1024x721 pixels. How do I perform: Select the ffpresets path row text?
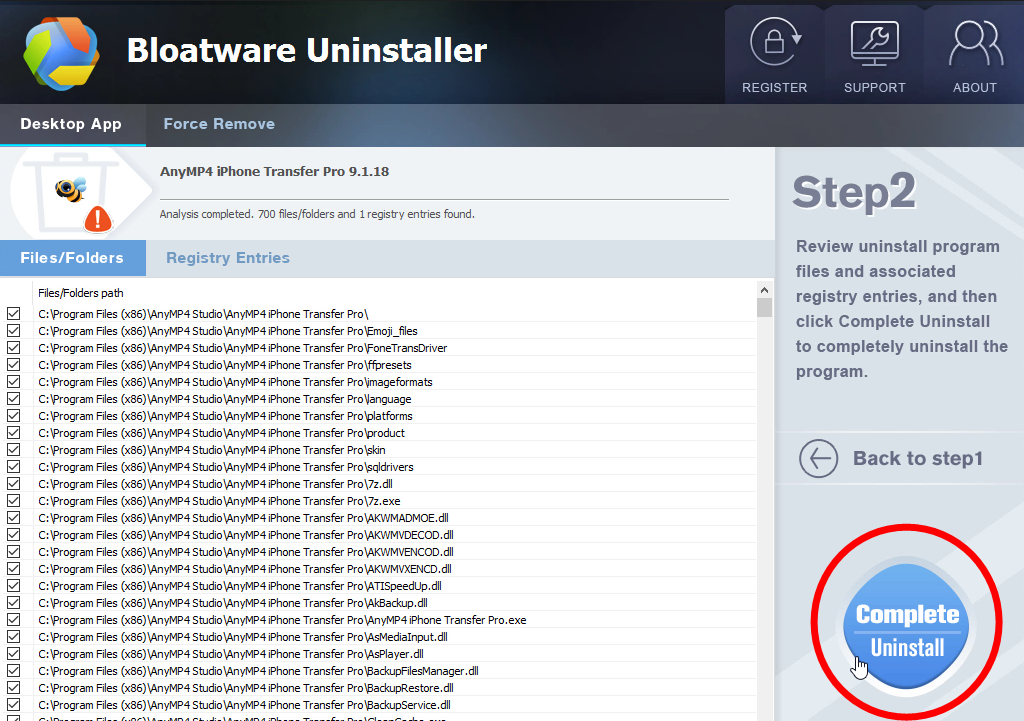pos(225,365)
